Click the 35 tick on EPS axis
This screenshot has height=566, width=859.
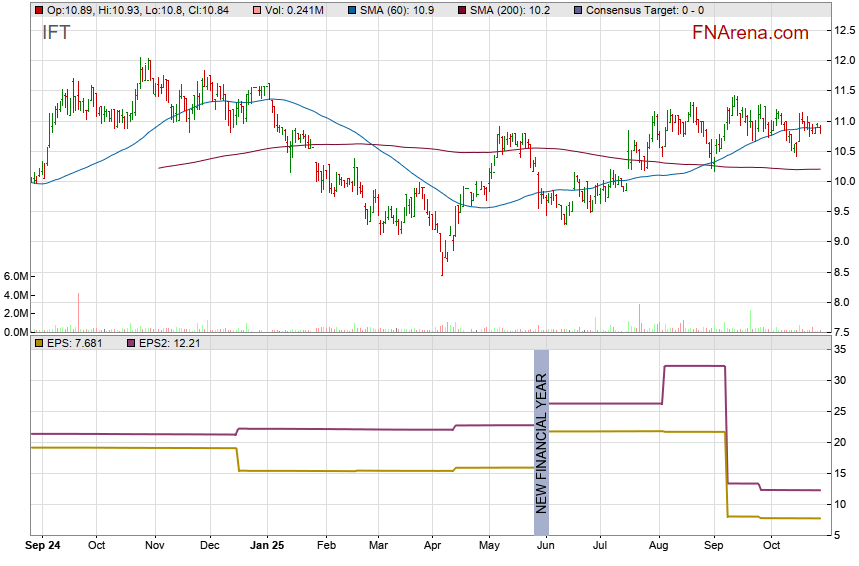pos(841,349)
